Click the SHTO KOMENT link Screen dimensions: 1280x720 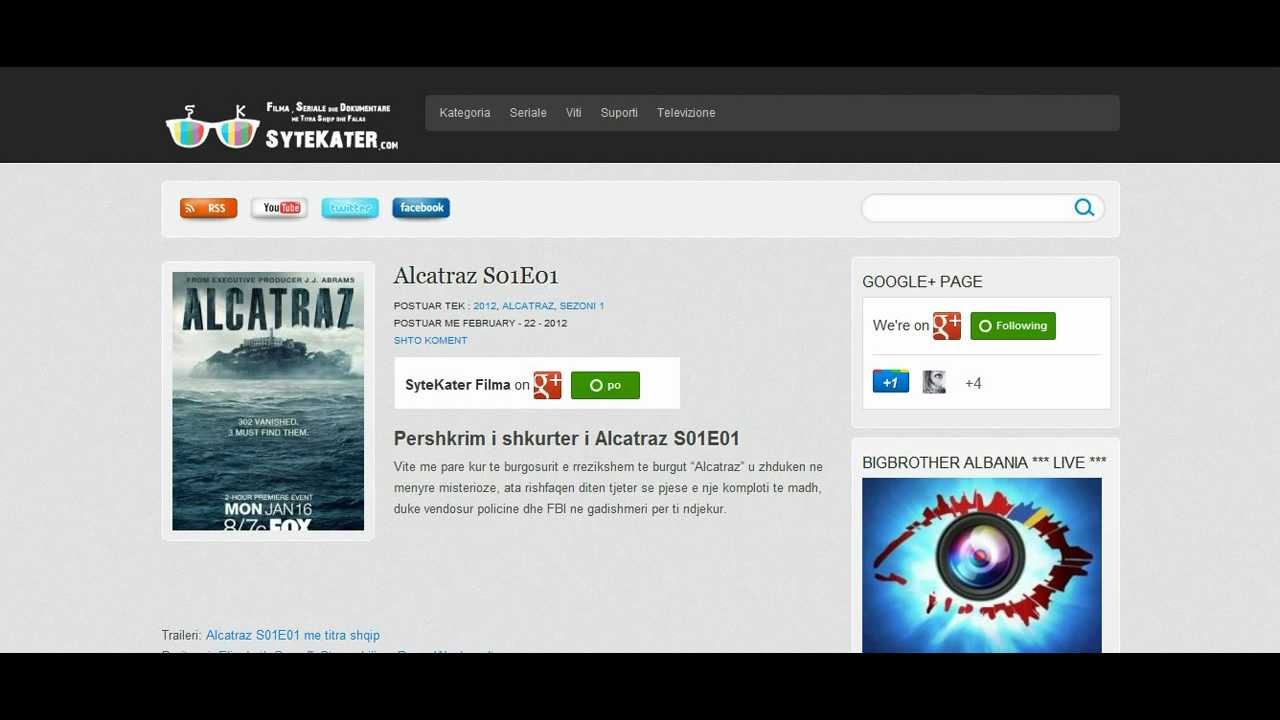431,341
